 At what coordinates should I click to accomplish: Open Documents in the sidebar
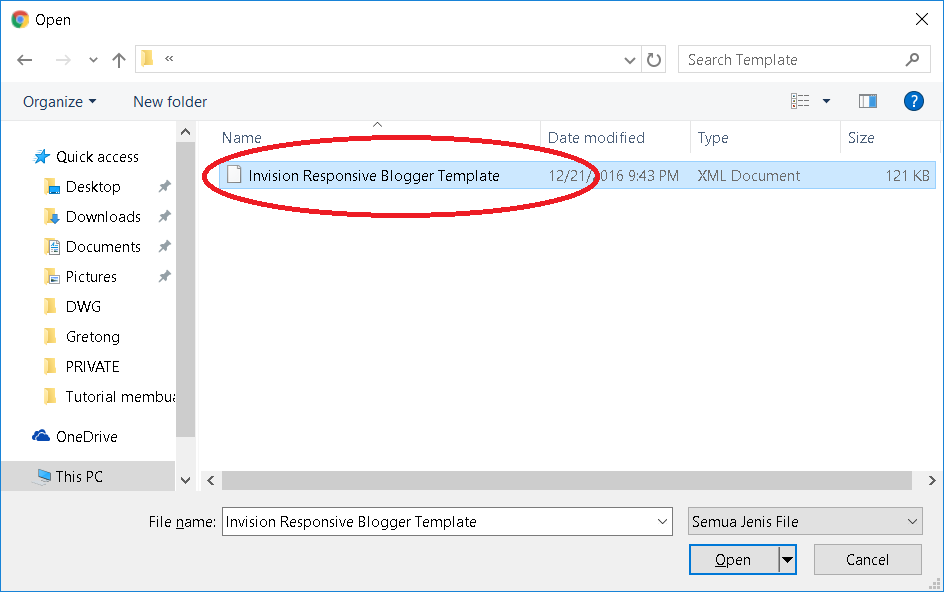tap(103, 247)
